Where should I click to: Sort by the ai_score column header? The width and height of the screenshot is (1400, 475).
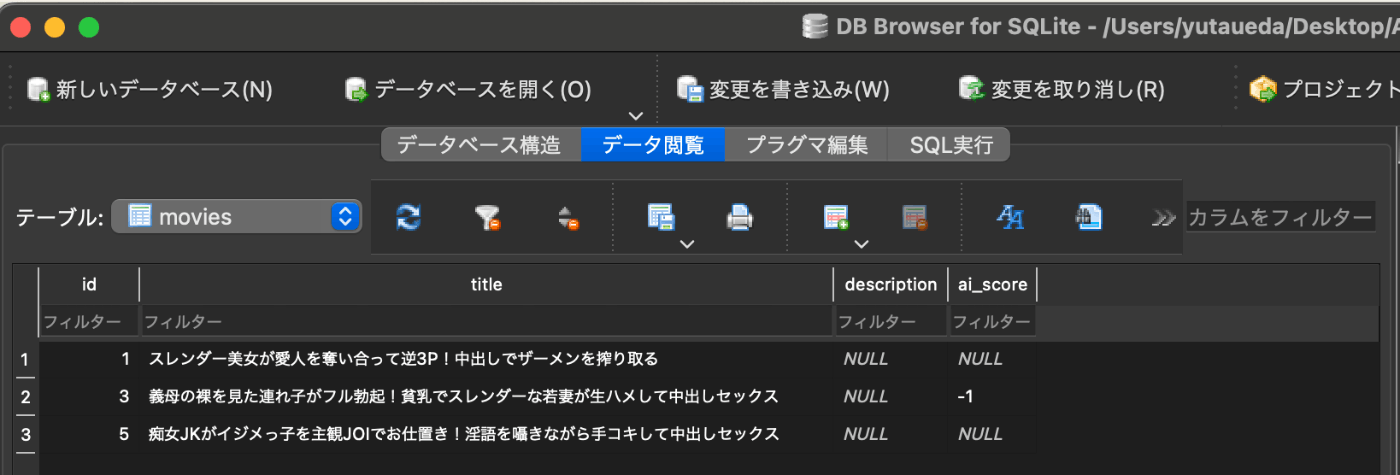tap(992, 285)
